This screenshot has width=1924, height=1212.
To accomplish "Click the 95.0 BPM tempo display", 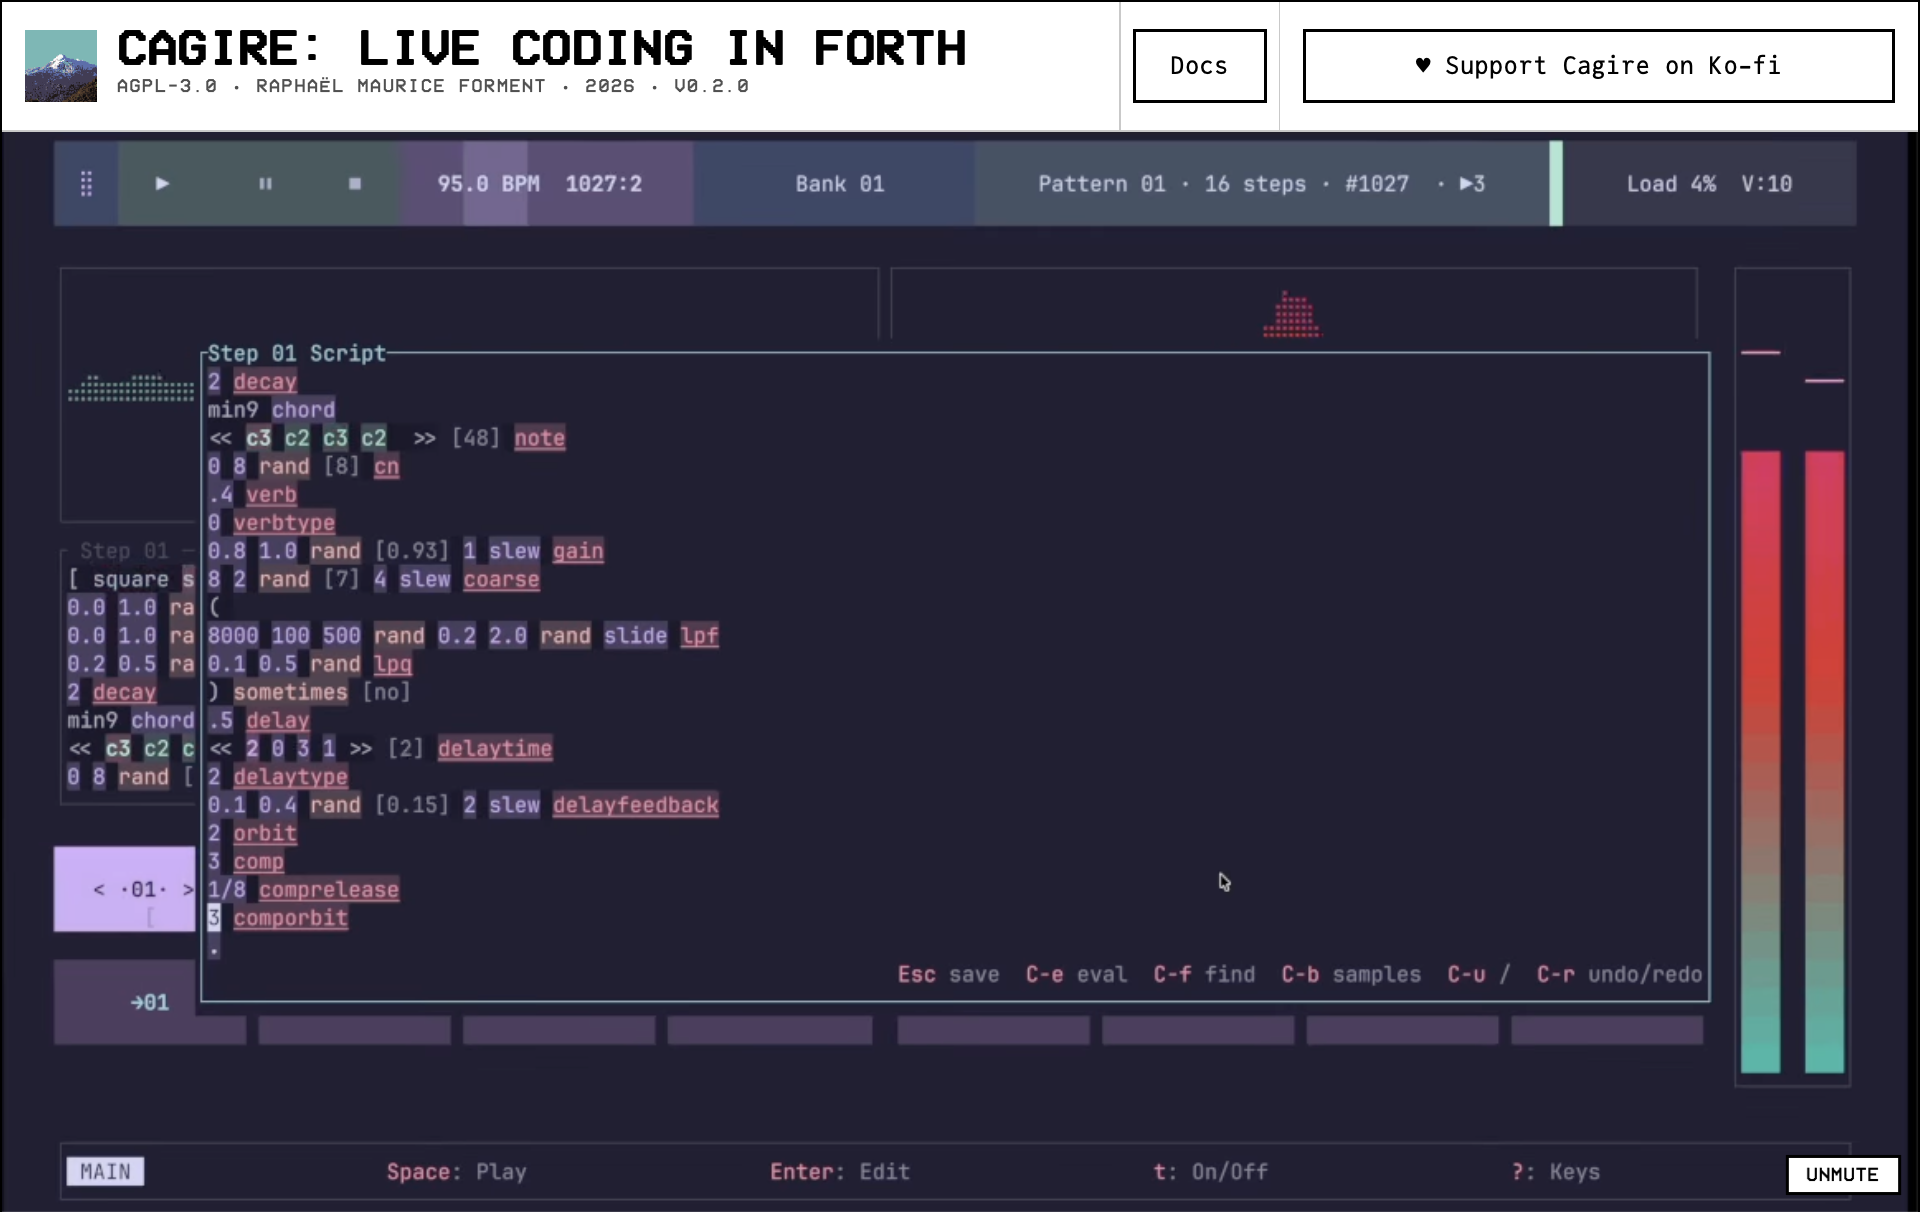I will click(x=489, y=184).
